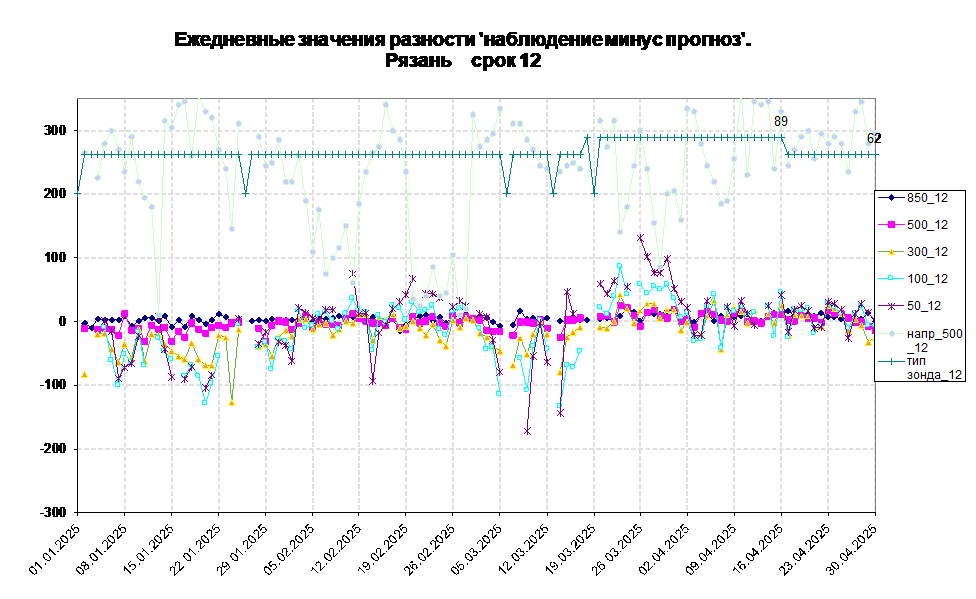Click y-axis label 200
The height and width of the screenshot is (599, 976).
pos(54,194)
